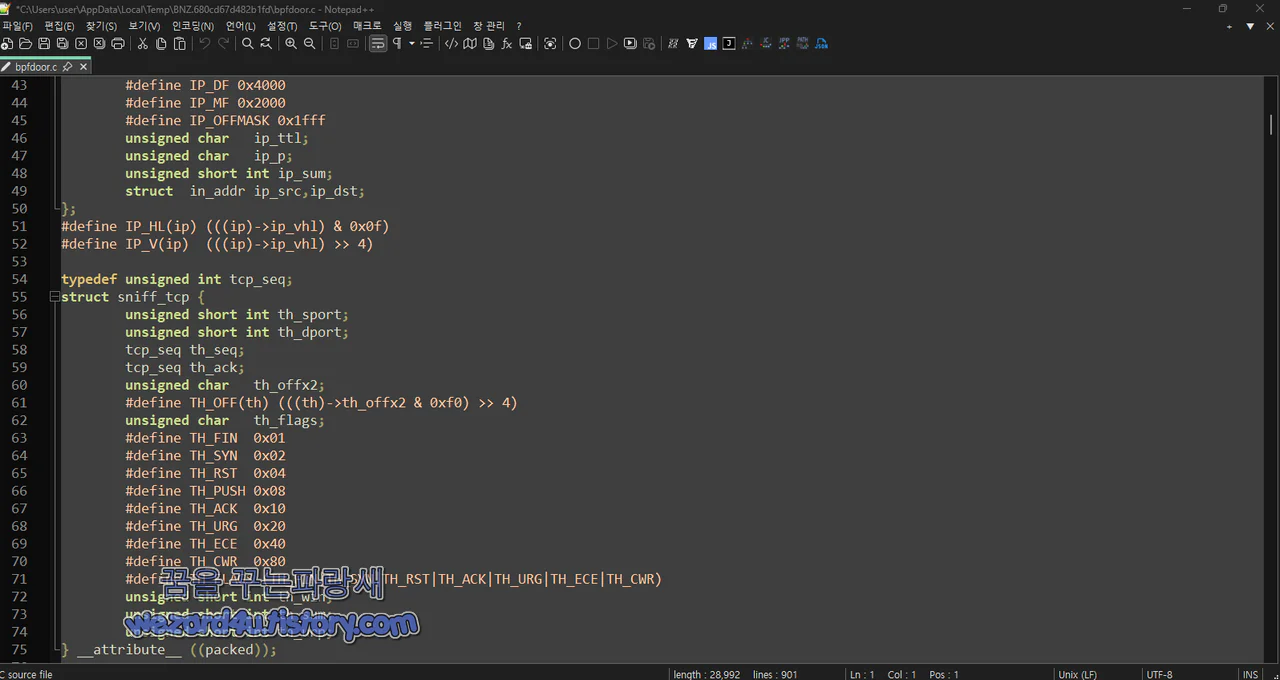
Task: Open the 창 관리 menu
Action: click(x=489, y=26)
